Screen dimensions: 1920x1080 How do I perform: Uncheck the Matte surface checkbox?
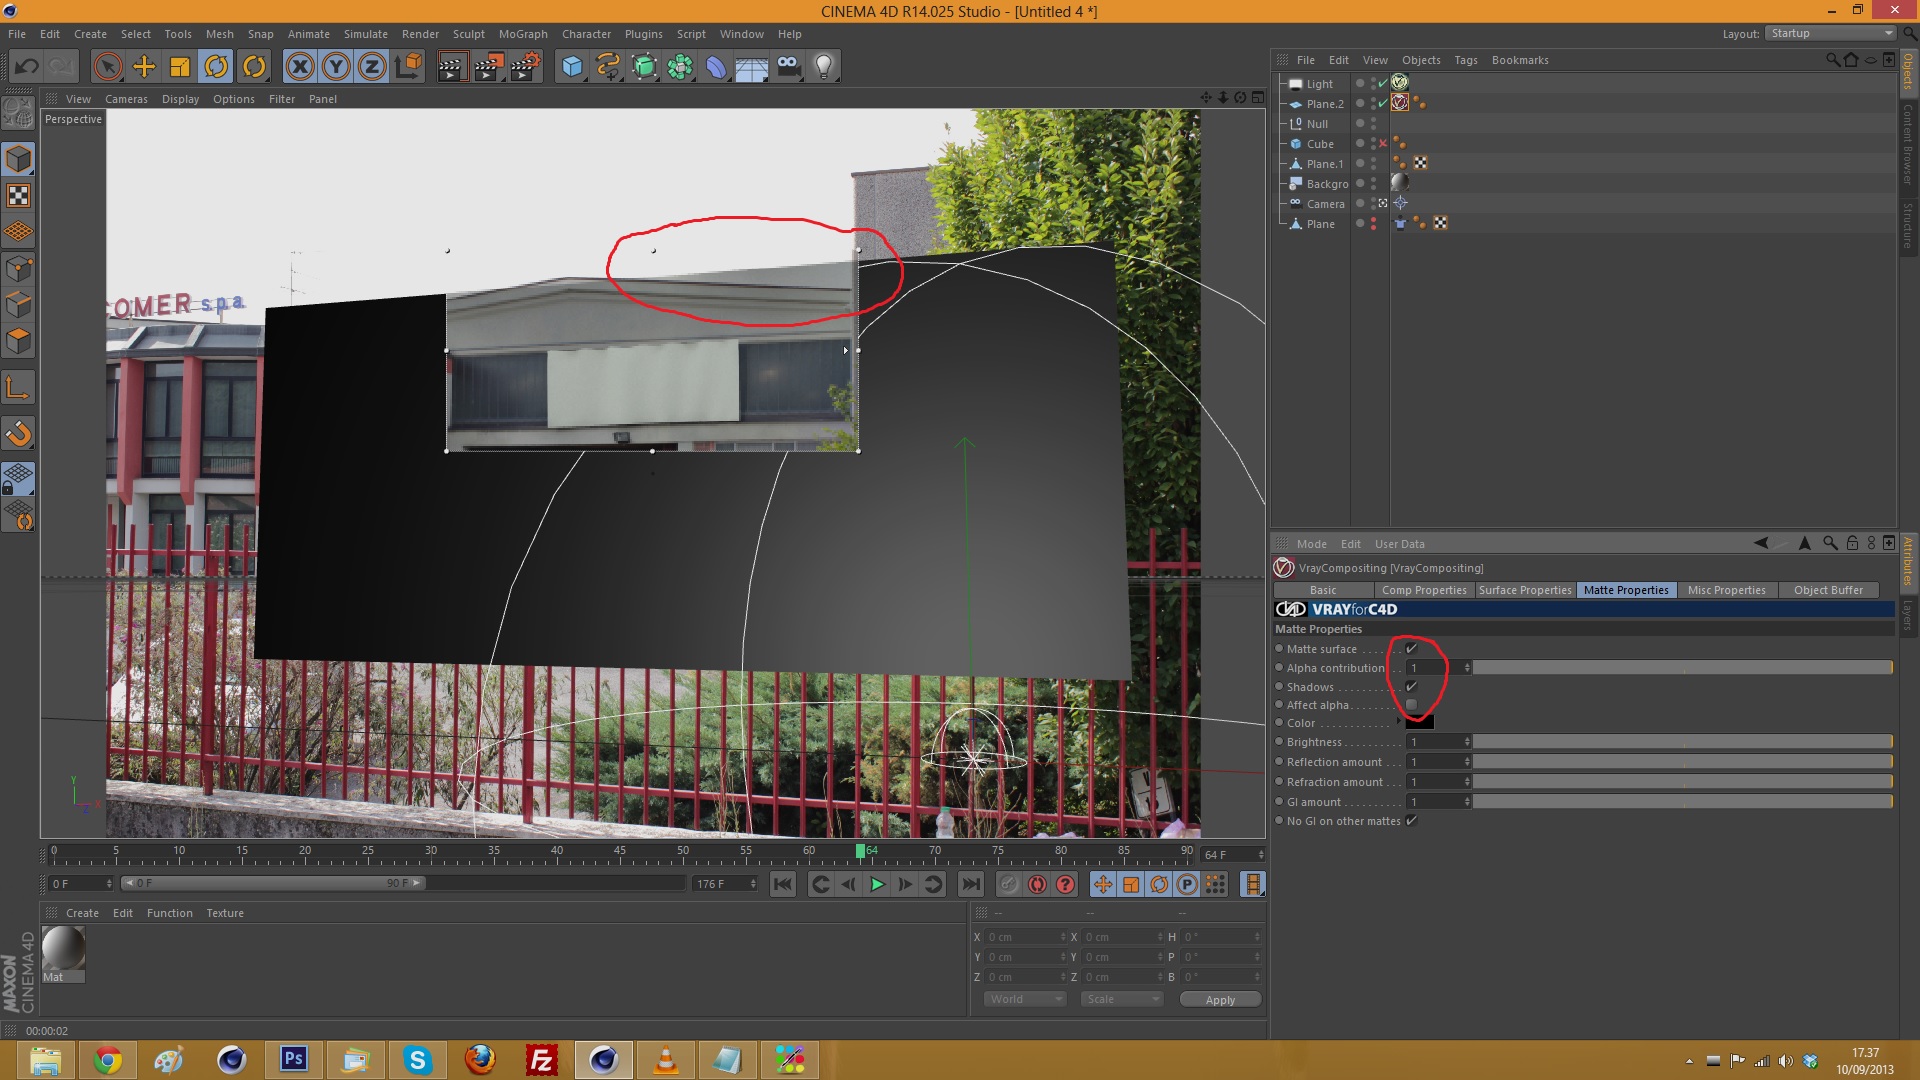click(x=1411, y=649)
